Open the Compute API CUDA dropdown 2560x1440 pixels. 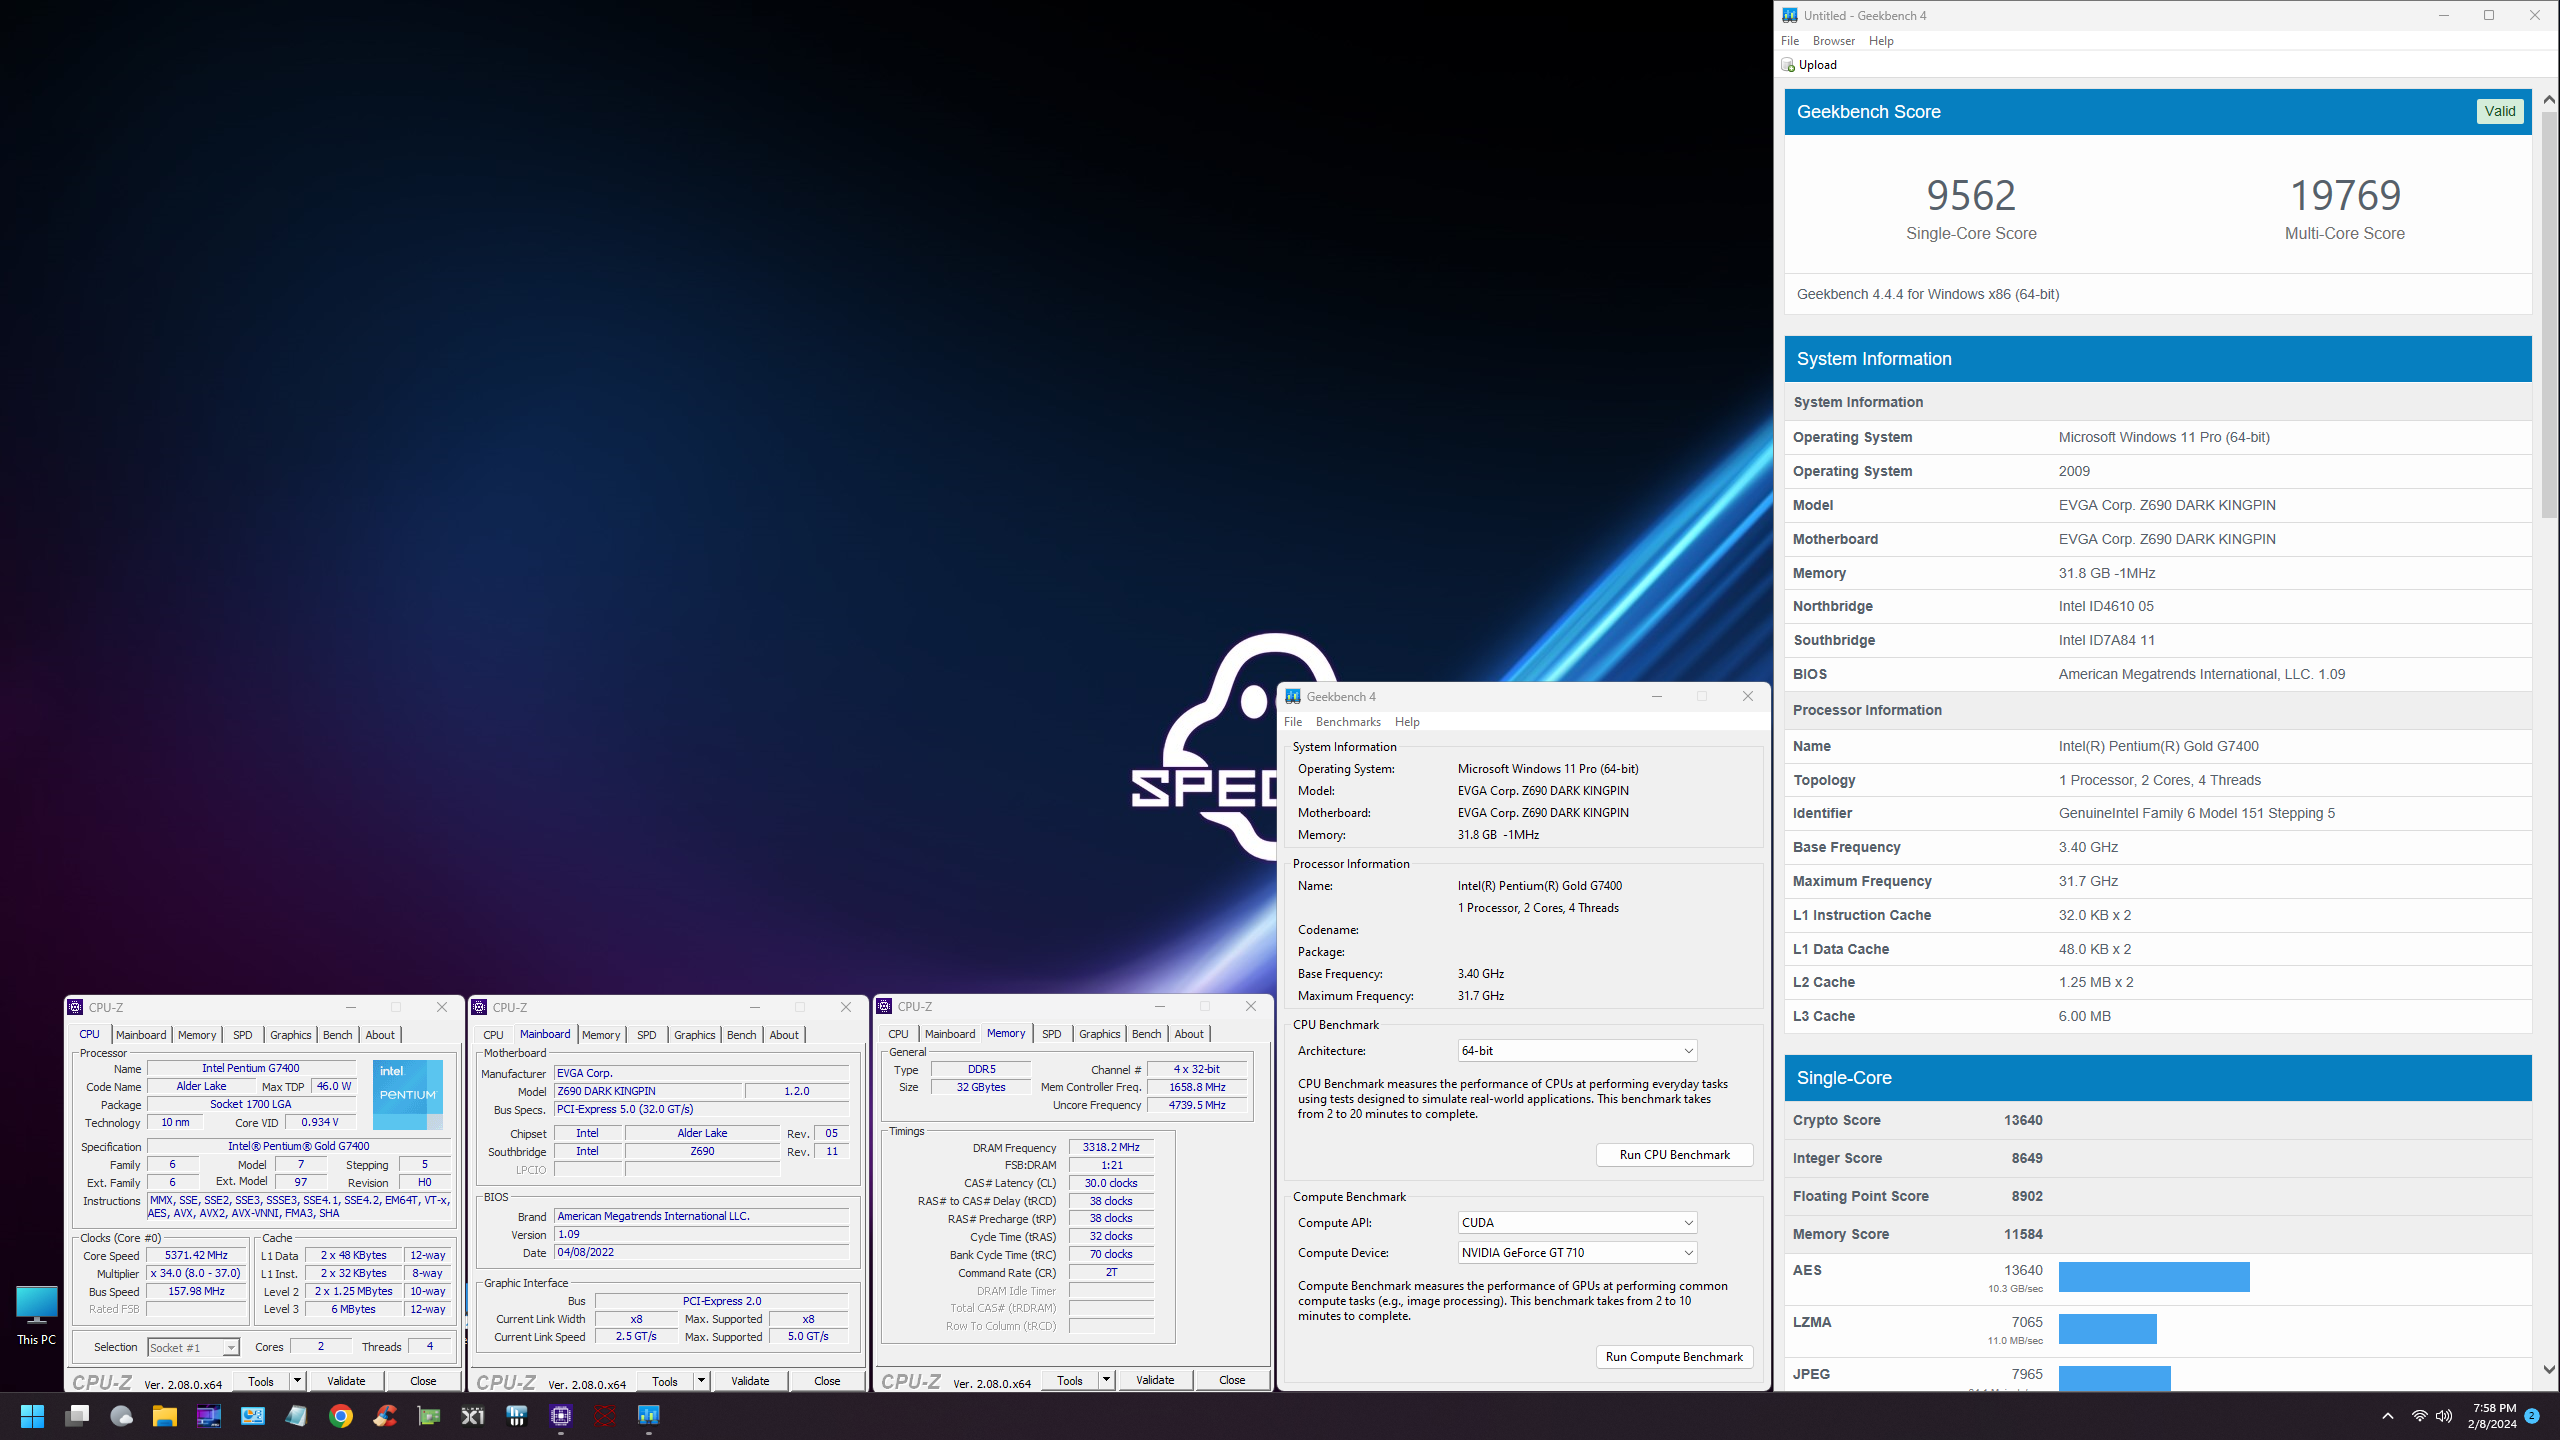click(x=1577, y=1222)
